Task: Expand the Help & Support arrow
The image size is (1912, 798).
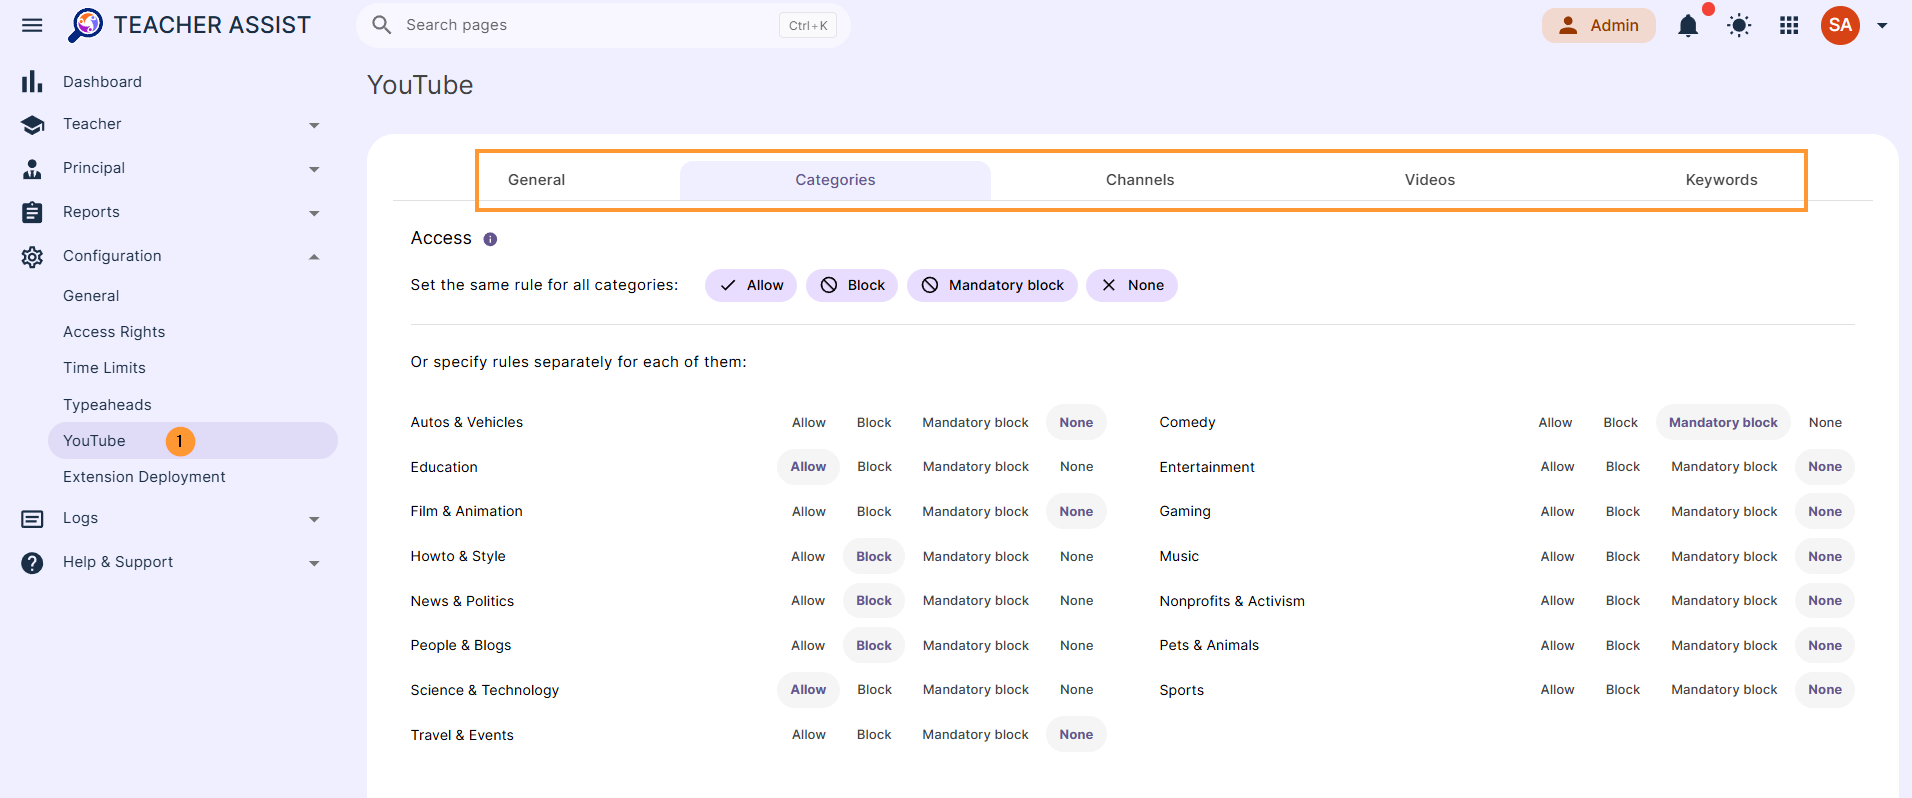Action: point(314,563)
